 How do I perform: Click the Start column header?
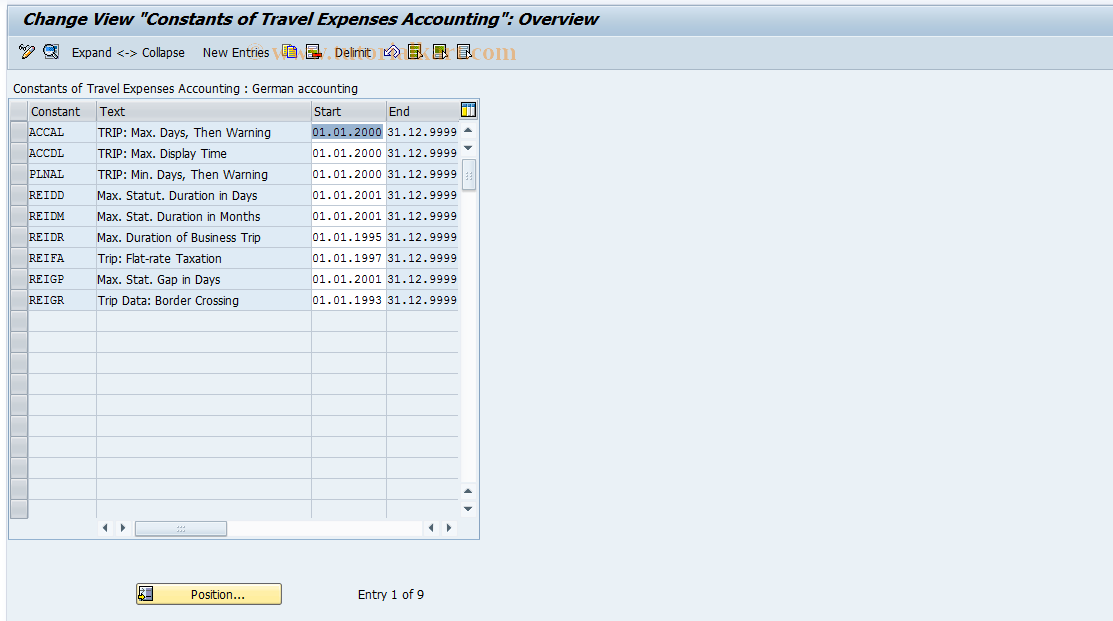pos(349,111)
